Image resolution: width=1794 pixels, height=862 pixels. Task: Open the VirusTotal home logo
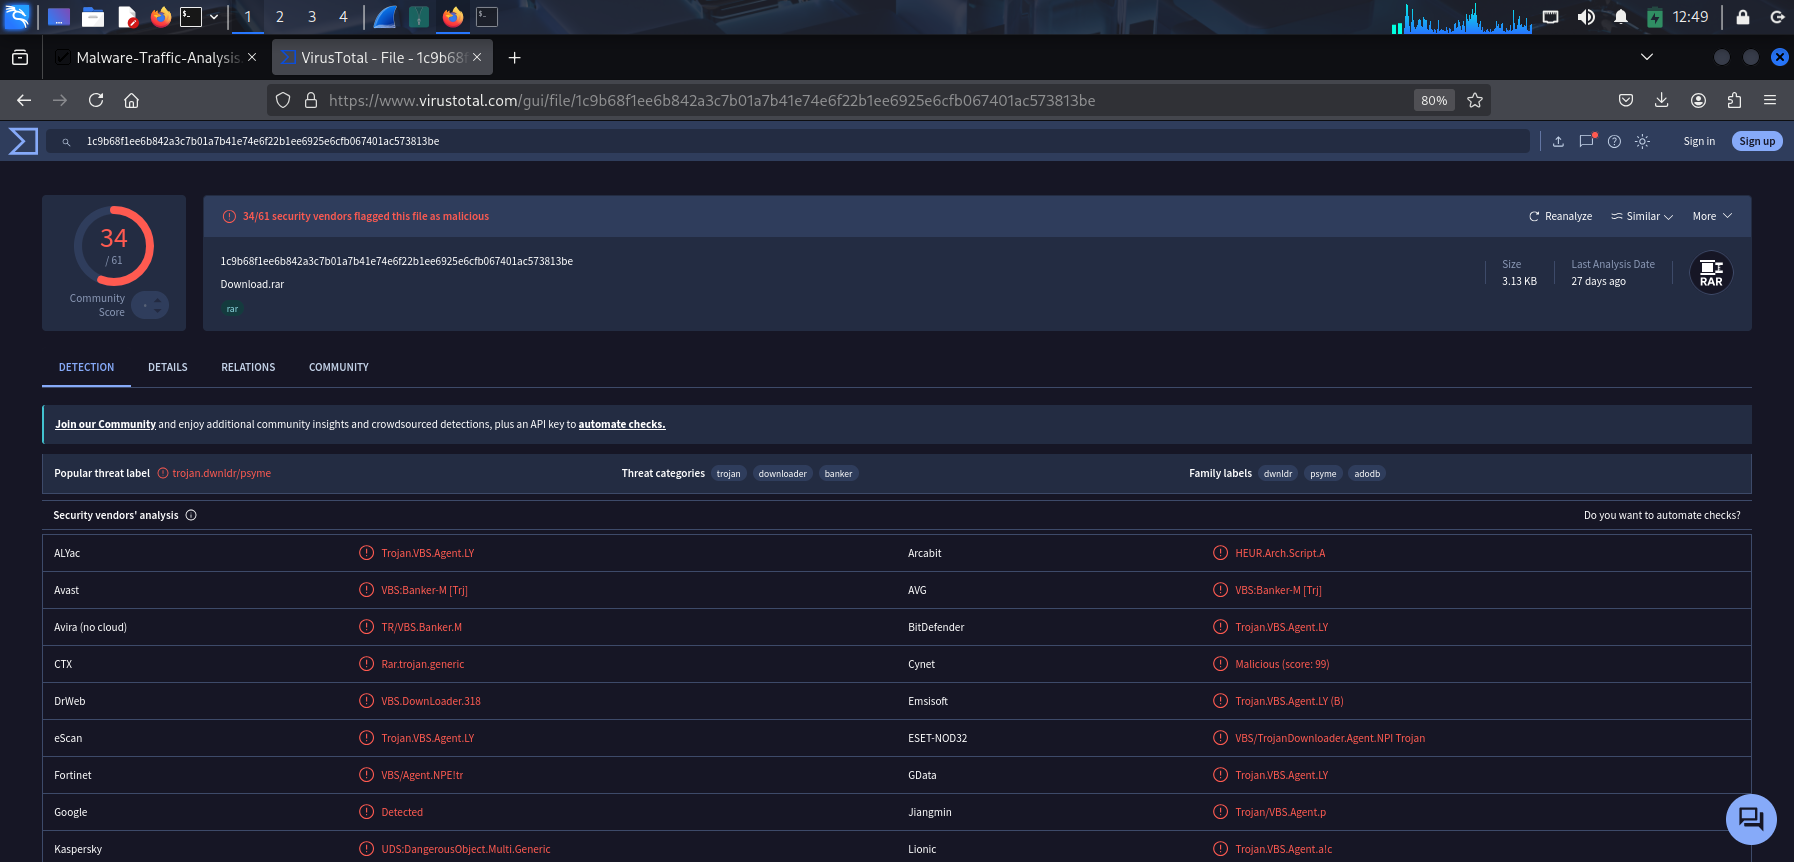click(23, 141)
